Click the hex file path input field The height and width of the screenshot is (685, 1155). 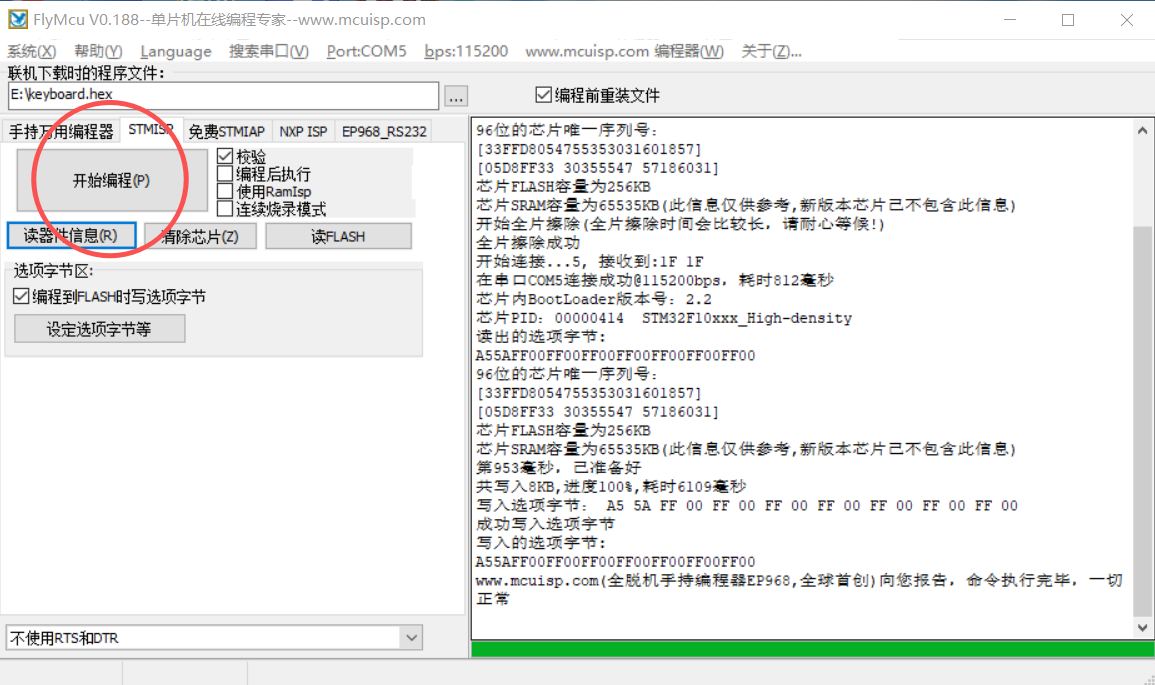point(222,95)
